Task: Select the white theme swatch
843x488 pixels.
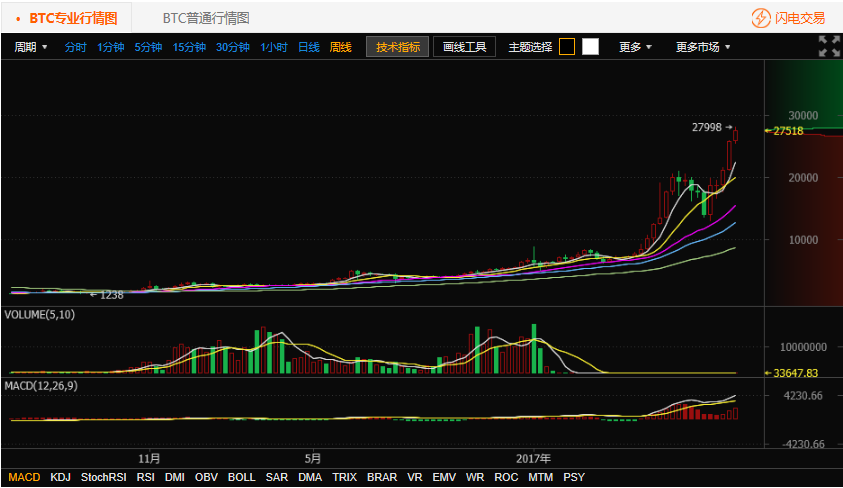Action: tap(590, 47)
